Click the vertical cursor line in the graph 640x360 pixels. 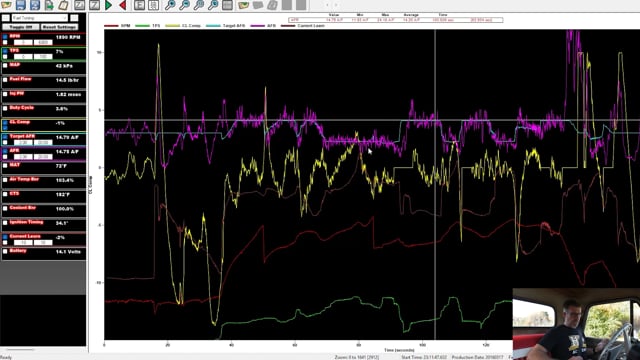coord(435,184)
